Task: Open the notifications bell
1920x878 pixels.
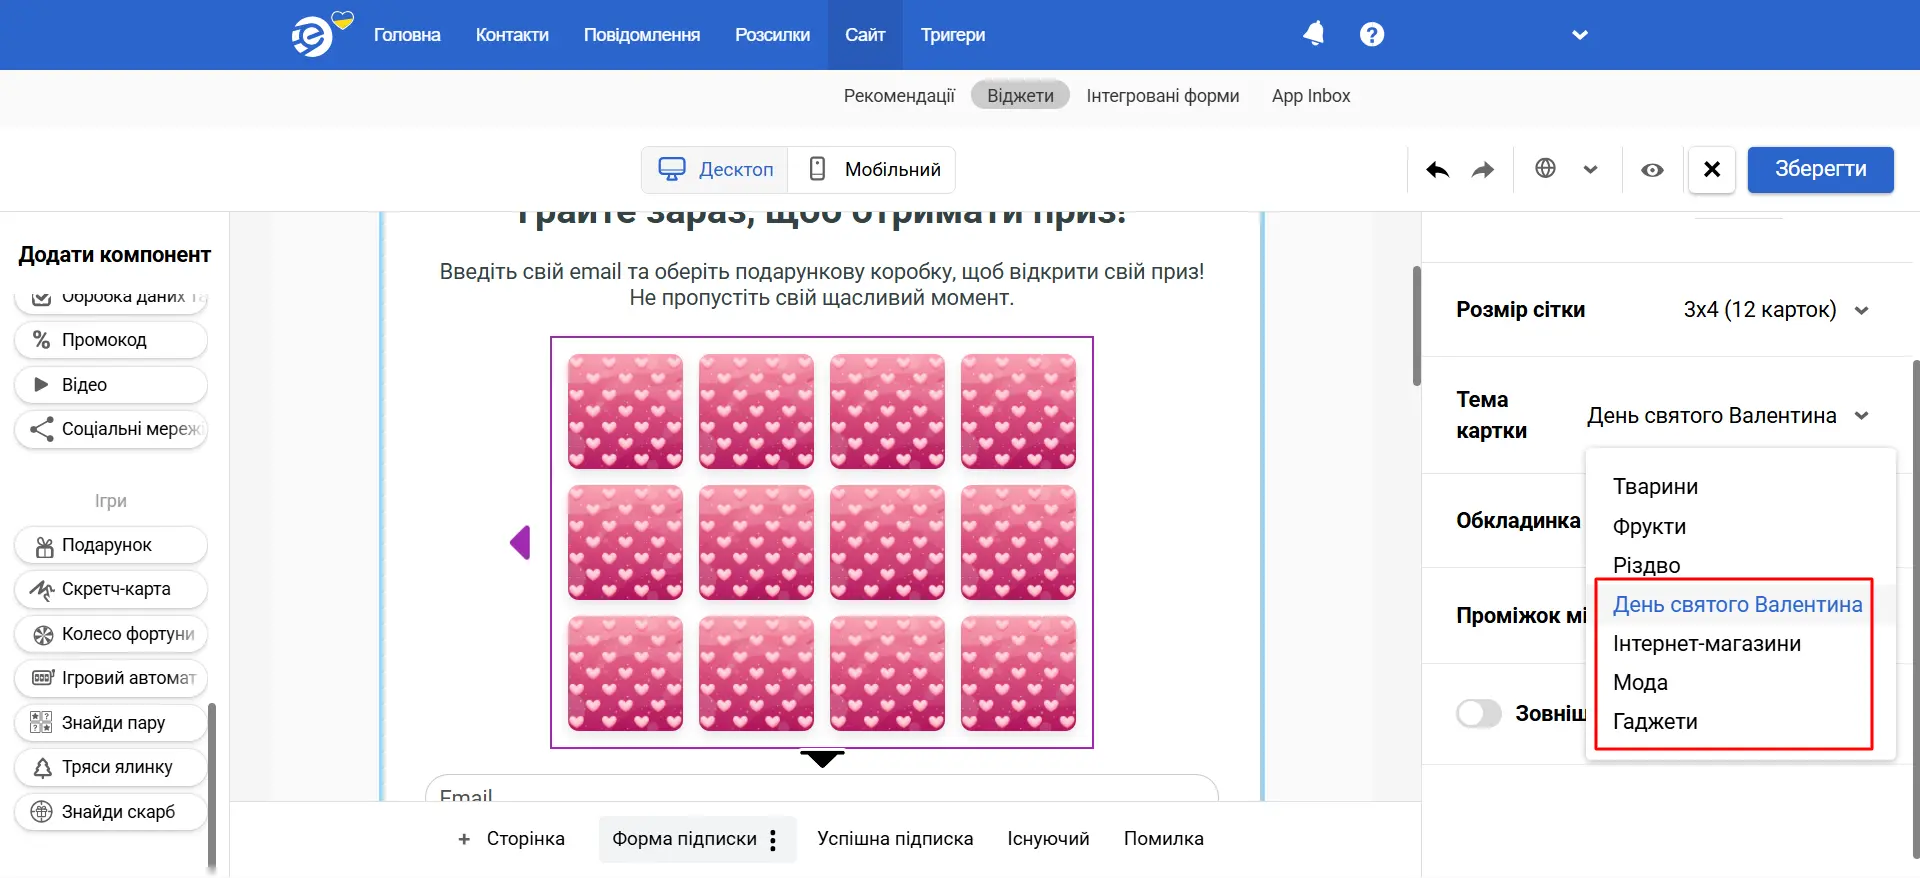Action: (x=1314, y=34)
